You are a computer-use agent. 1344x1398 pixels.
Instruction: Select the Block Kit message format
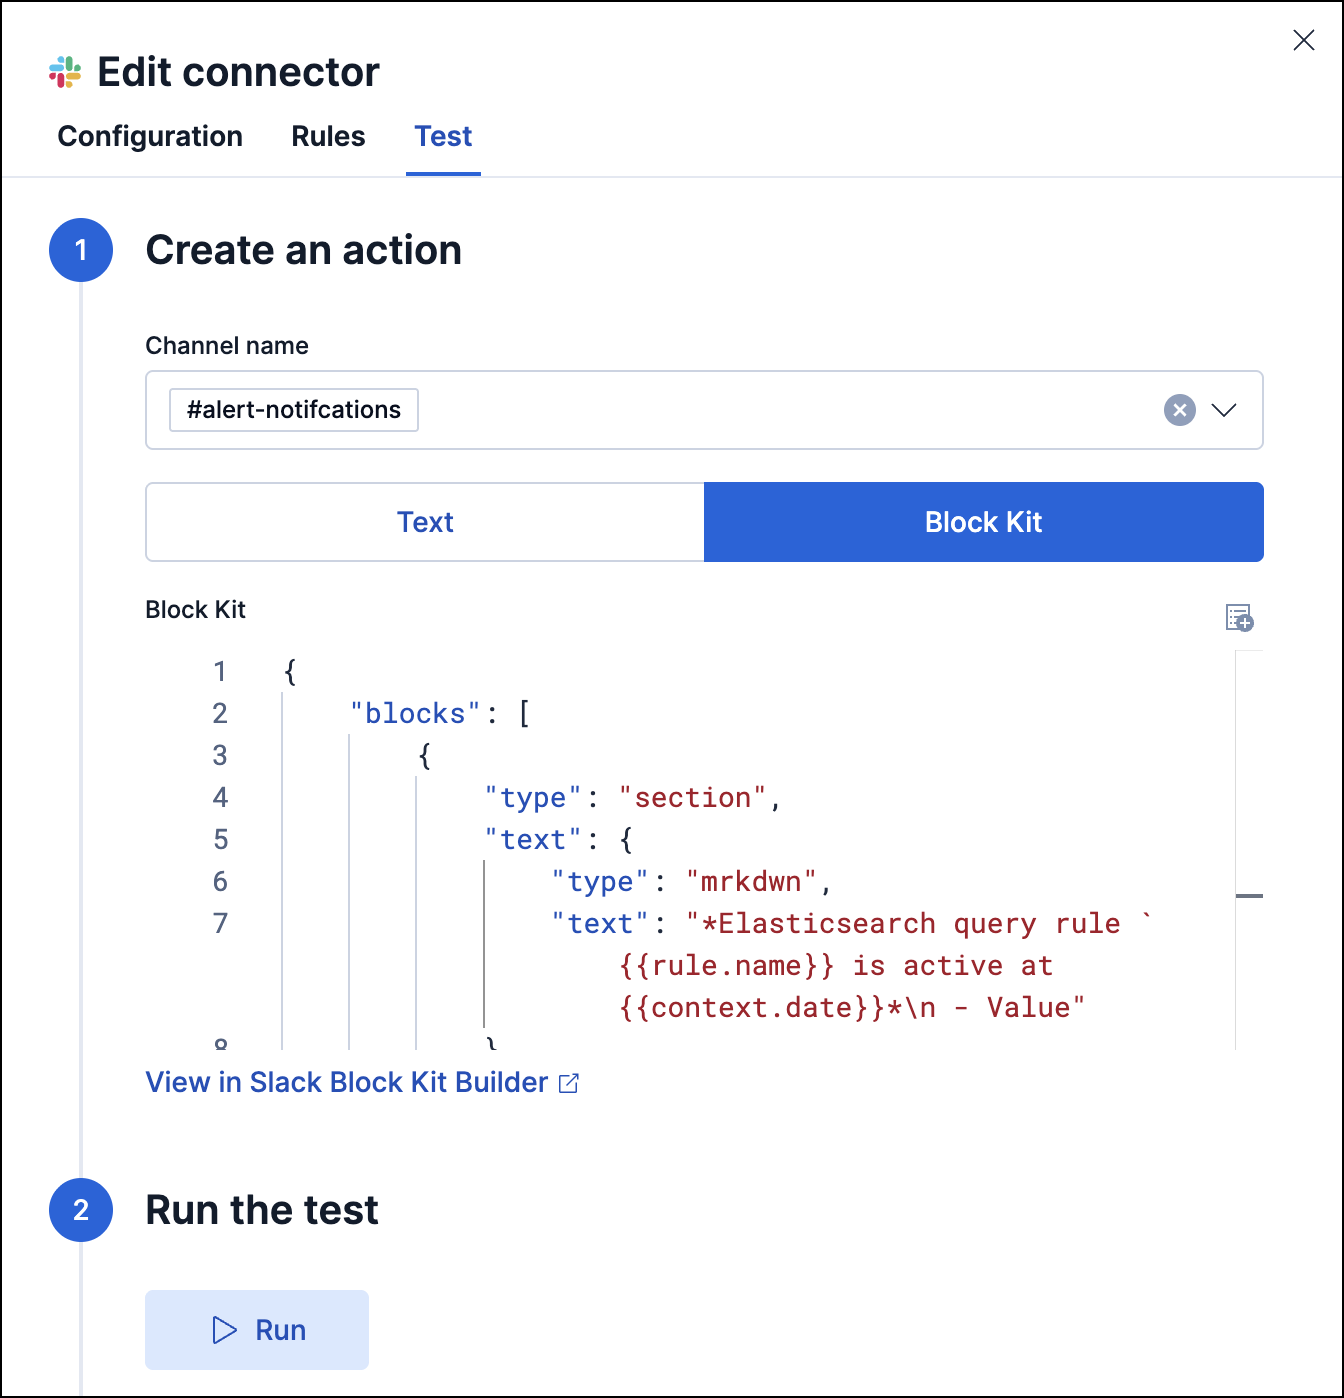[x=983, y=521]
